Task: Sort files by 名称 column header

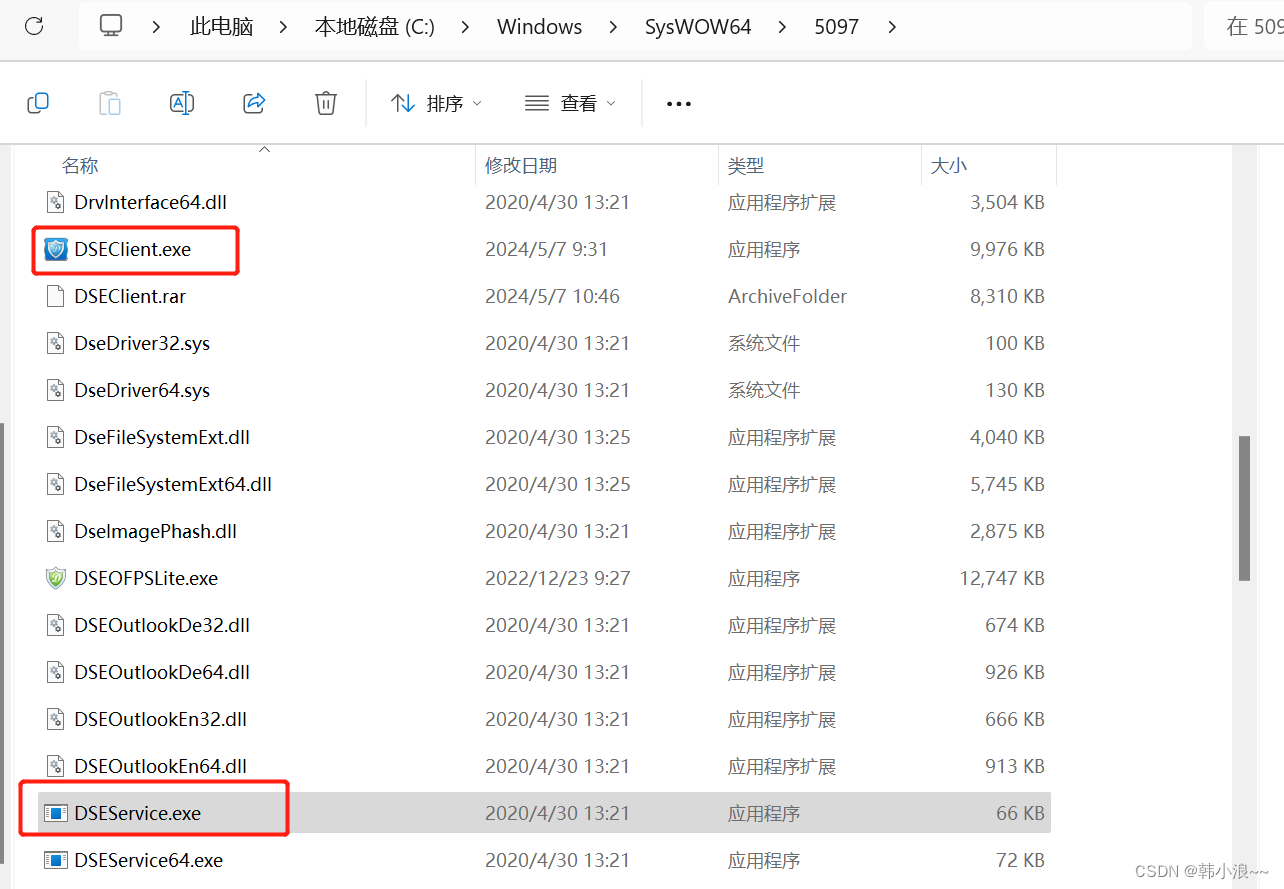Action: 80,166
